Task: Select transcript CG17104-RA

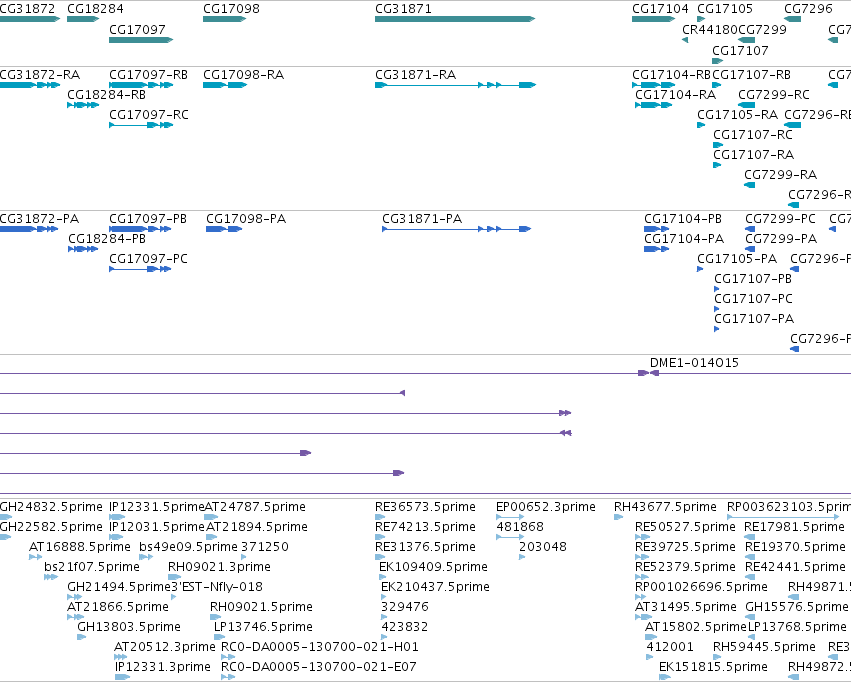Action: 653,105
